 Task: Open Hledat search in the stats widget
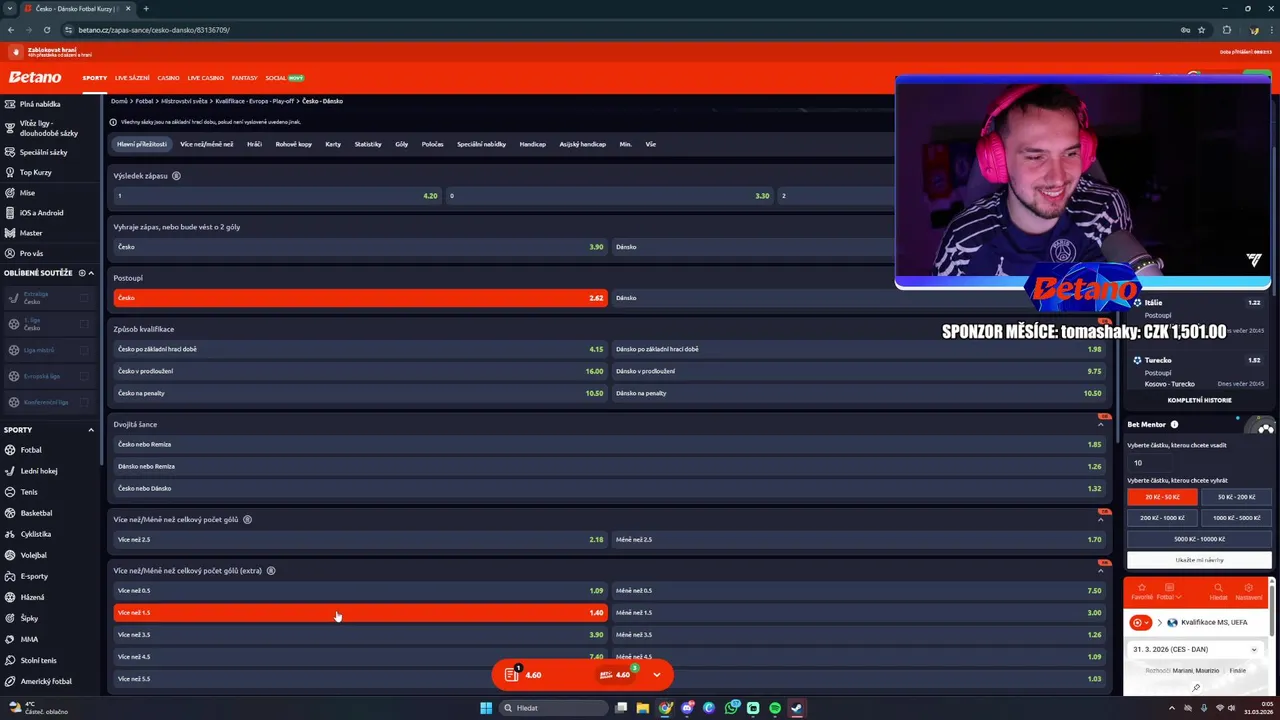(1218, 592)
